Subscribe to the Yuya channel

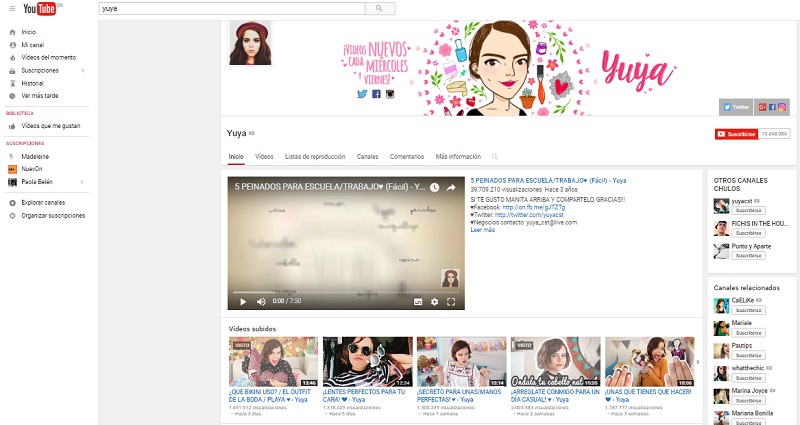click(736, 133)
